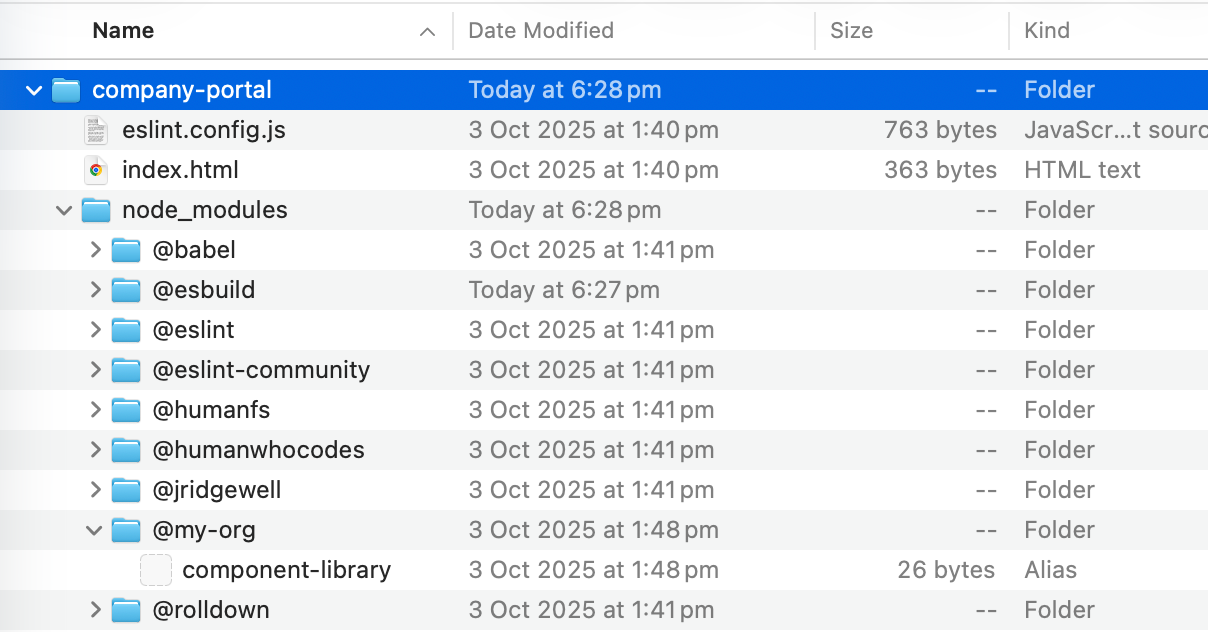Screen dimensions: 1208x632
Task: Click the @rolldown folder icon
Action: [126, 610]
